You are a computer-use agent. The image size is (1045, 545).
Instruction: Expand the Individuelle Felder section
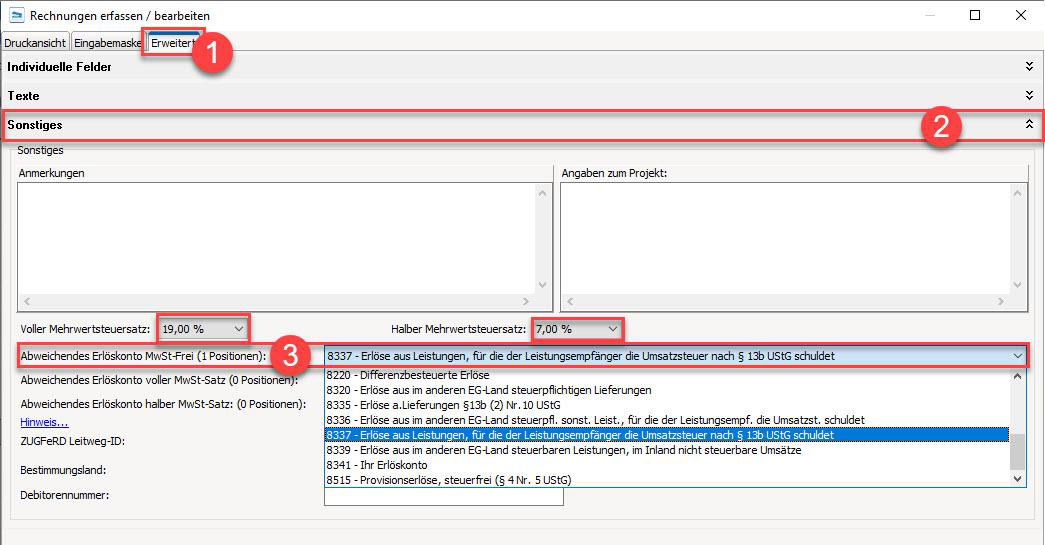click(x=1029, y=67)
